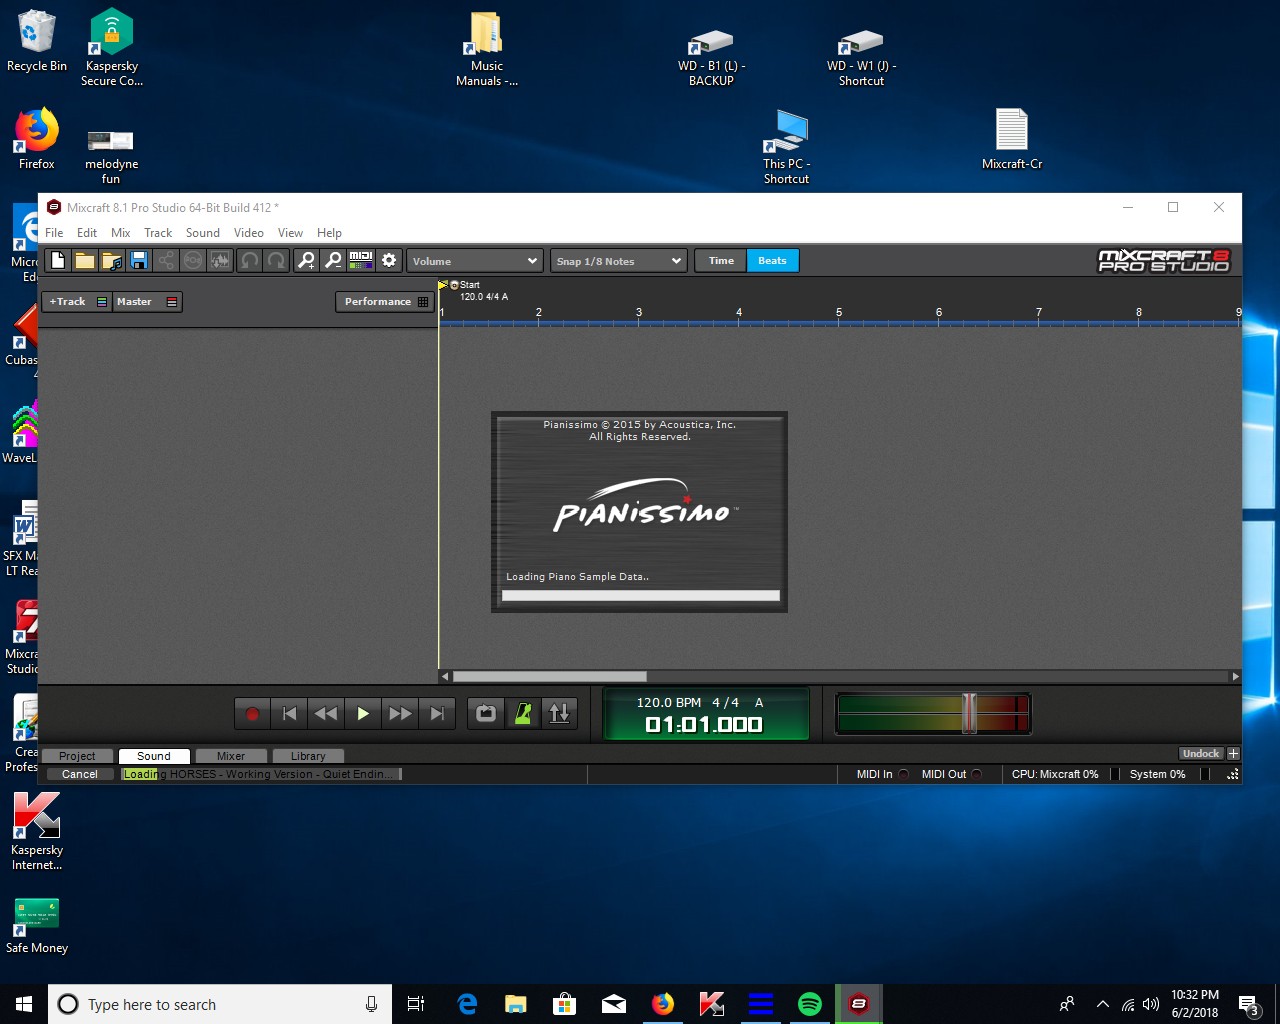Image resolution: width=1280 pixels, height=1024 pixels.
Task: Open Spotify from the taskbar
Action: click(810, 1004)
